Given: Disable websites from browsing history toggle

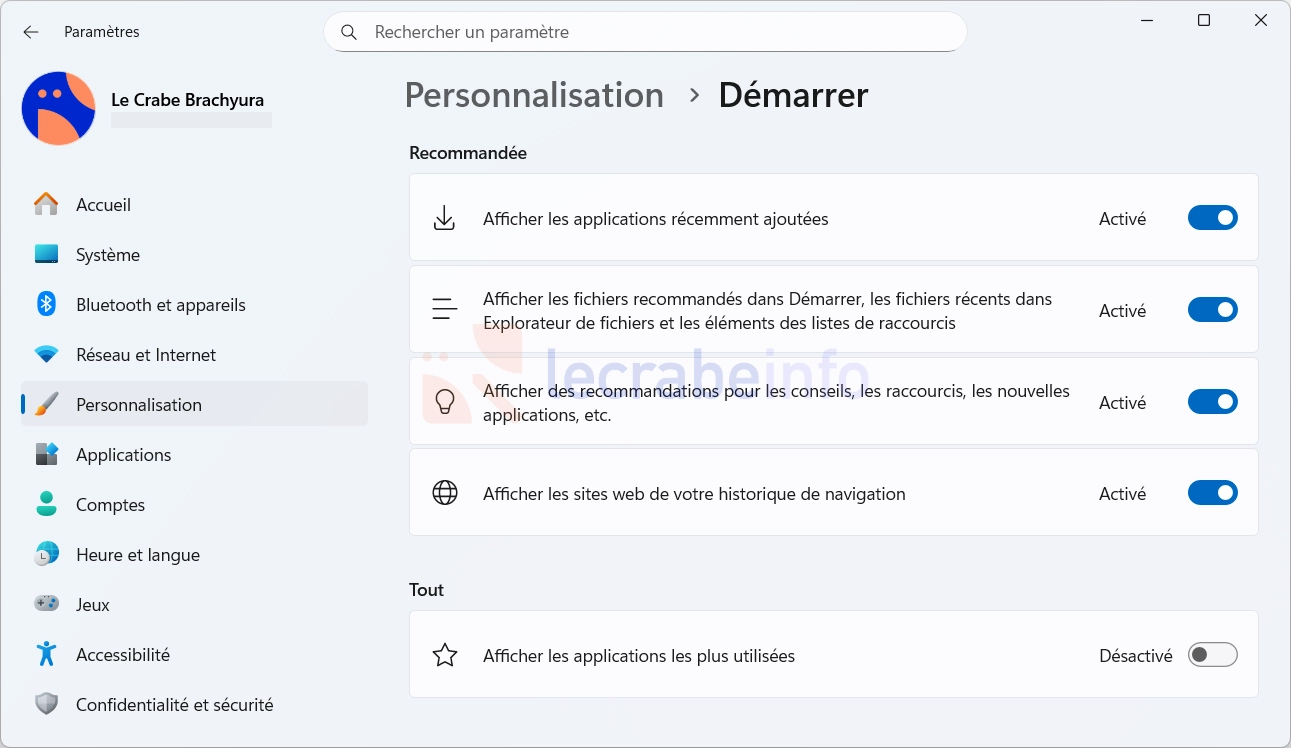Looking at the screenshot, I should click(1212, 493).
